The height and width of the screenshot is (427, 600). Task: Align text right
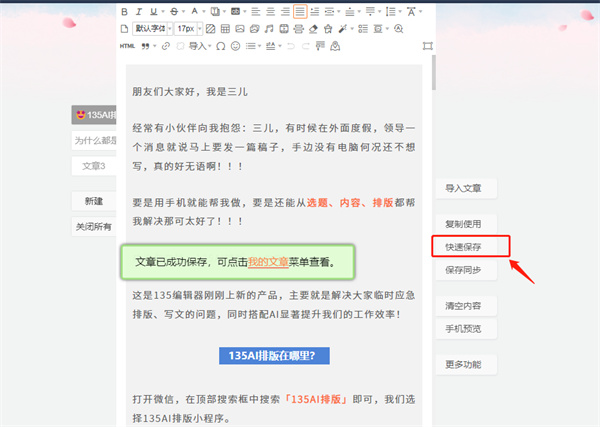(285, 12)
